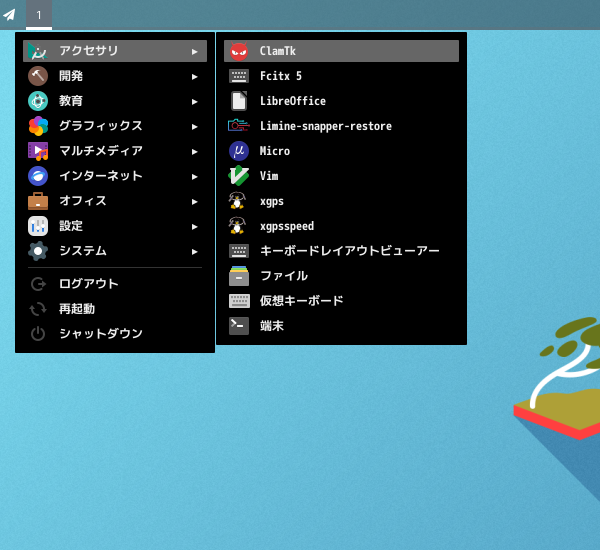Expand the アクセサリ submenu arrow
Viewport: 600px width, 550px height.
tap(194, 52)
